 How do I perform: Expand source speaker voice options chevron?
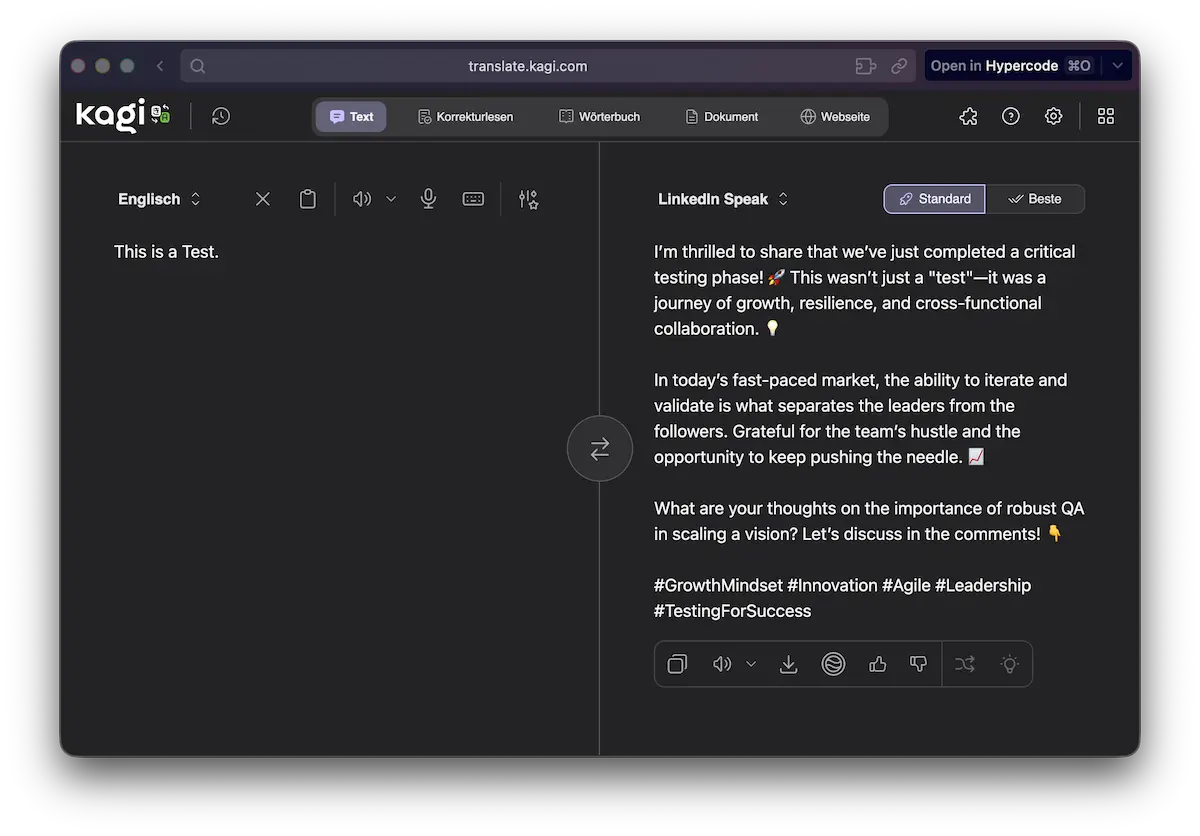click(391, 199)
